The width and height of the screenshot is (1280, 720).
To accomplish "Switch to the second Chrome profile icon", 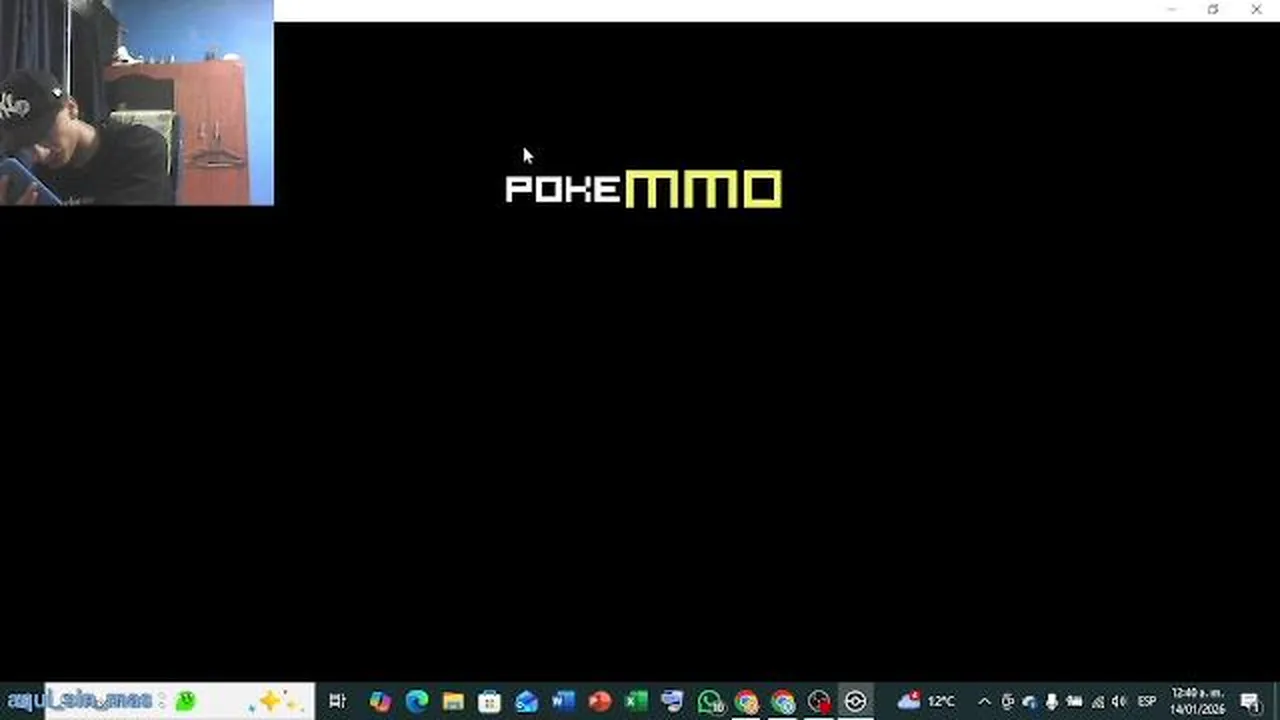I will click(x=782, y=702).
